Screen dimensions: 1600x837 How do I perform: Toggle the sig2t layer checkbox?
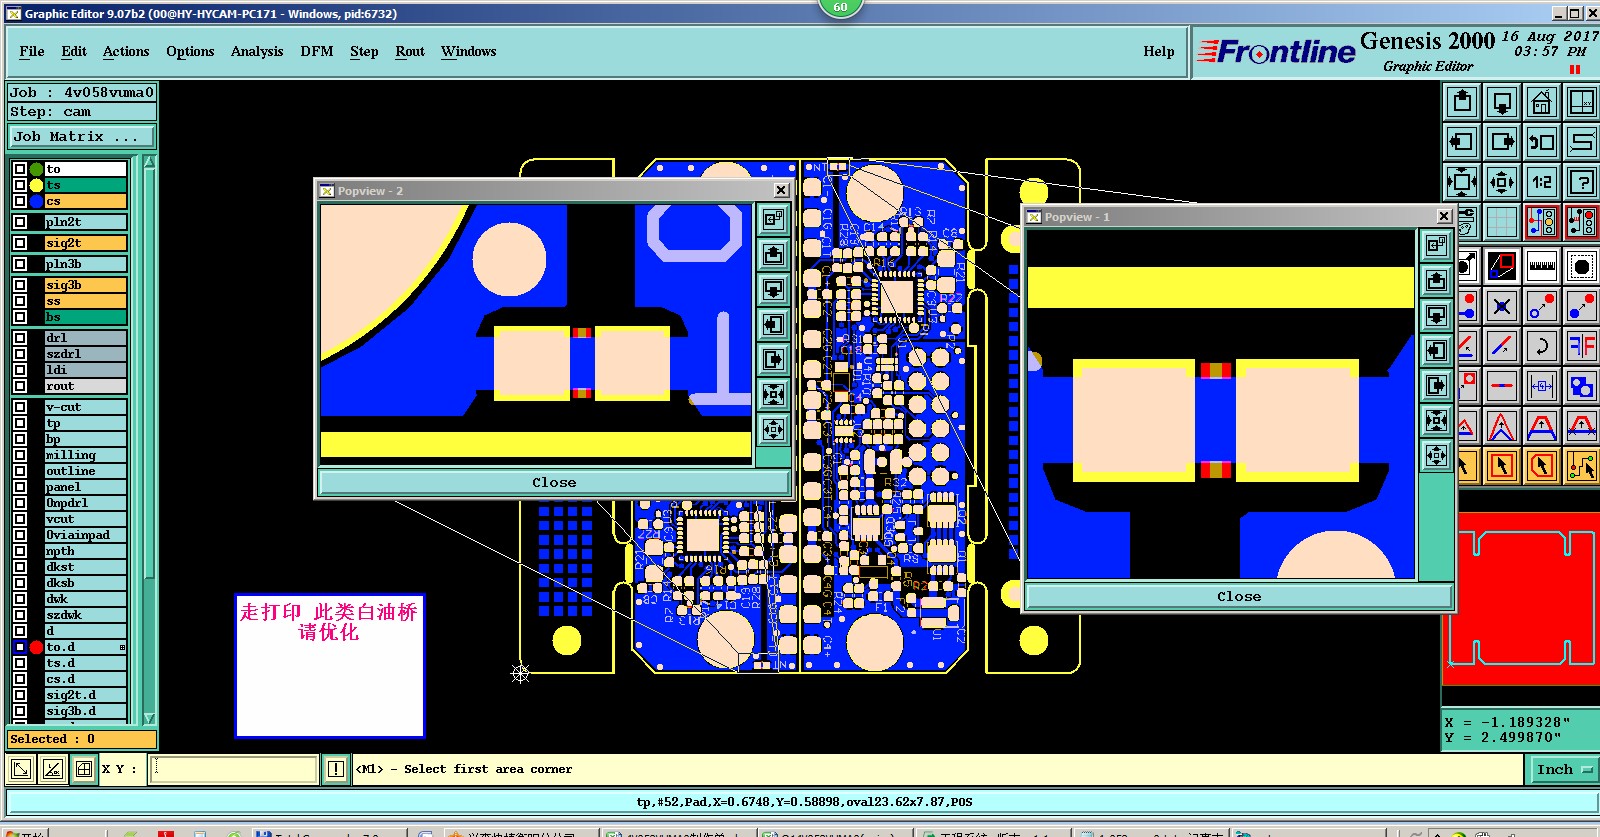pos(19,243)
